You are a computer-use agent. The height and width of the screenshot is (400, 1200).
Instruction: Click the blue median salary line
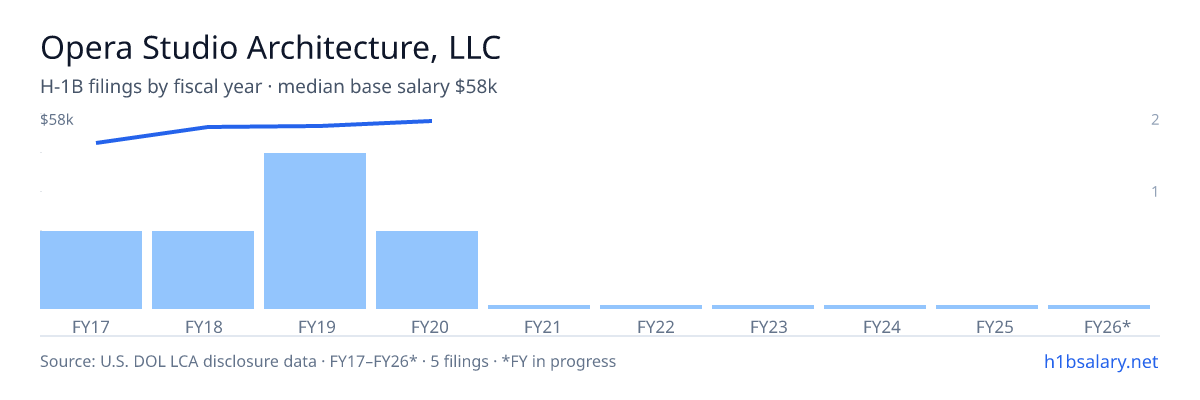pos(264,128)
